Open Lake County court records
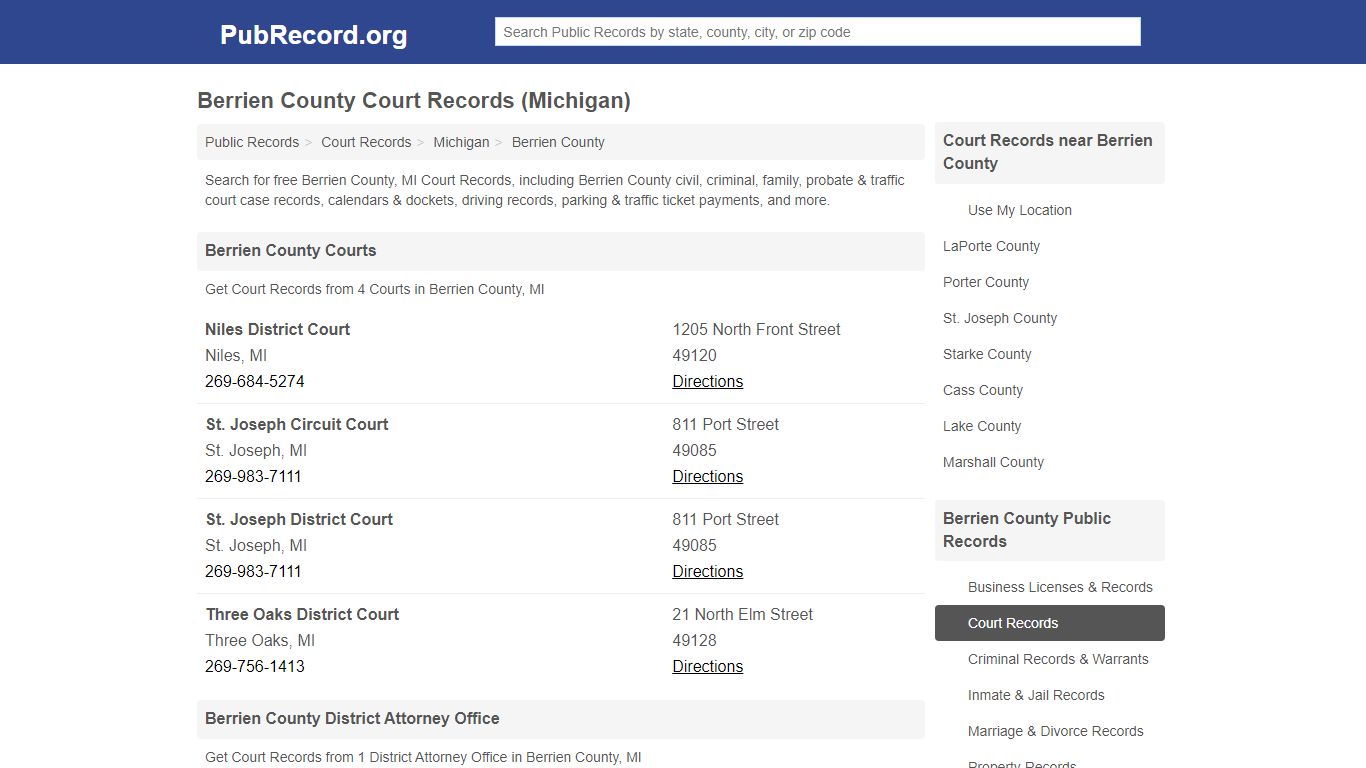 tap(982, 426)
